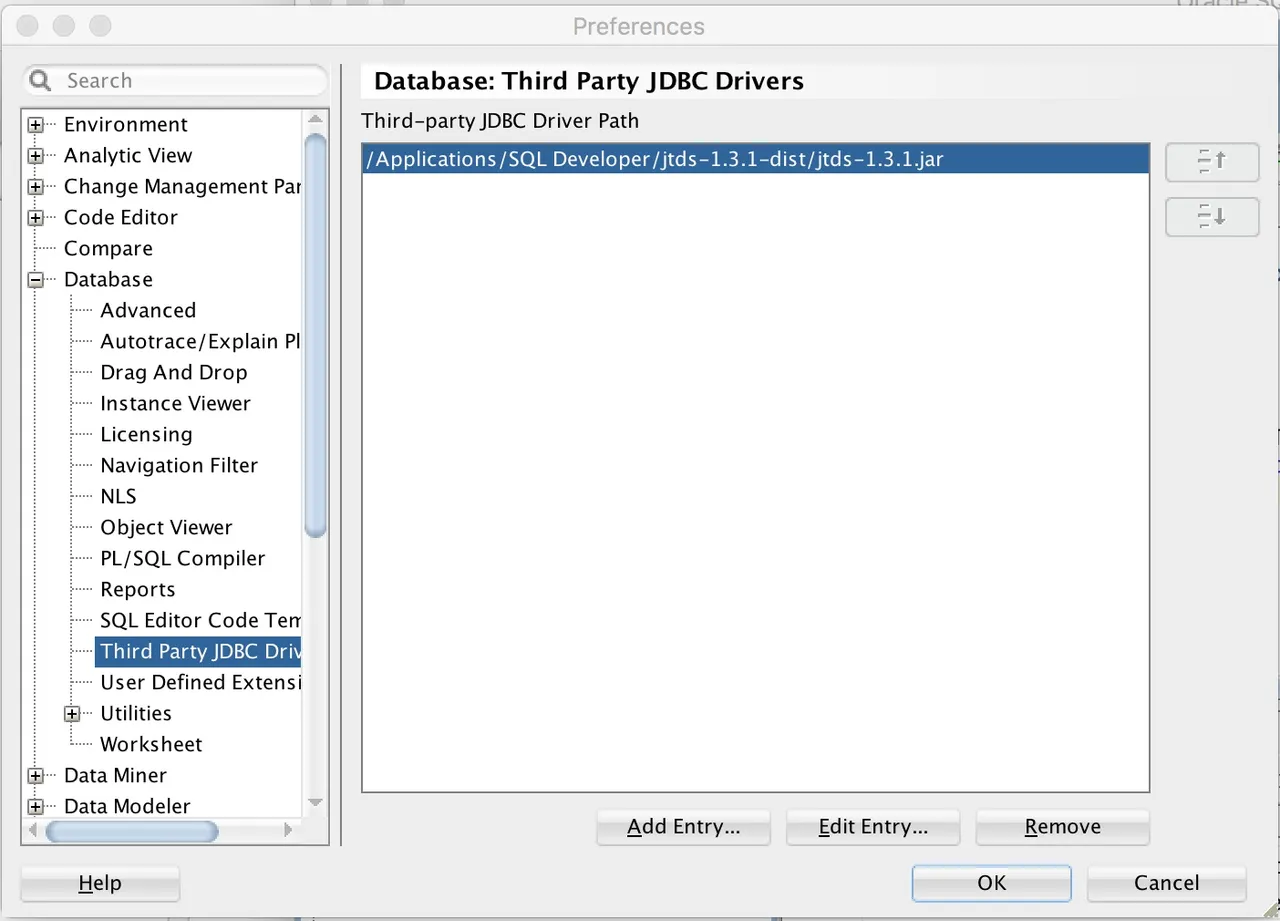Click the tree scroll up arrow
The width and height of the screenshot is (1280, 921).
[316, 119]
